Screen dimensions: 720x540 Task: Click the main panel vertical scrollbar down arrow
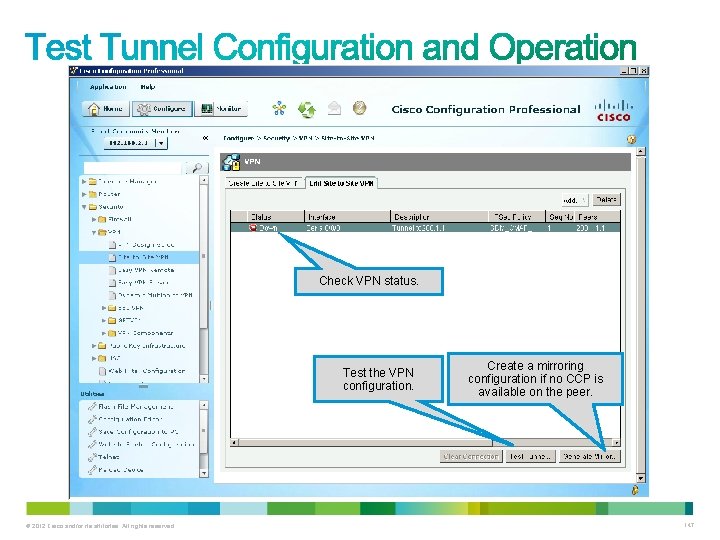tap(641, 478)
